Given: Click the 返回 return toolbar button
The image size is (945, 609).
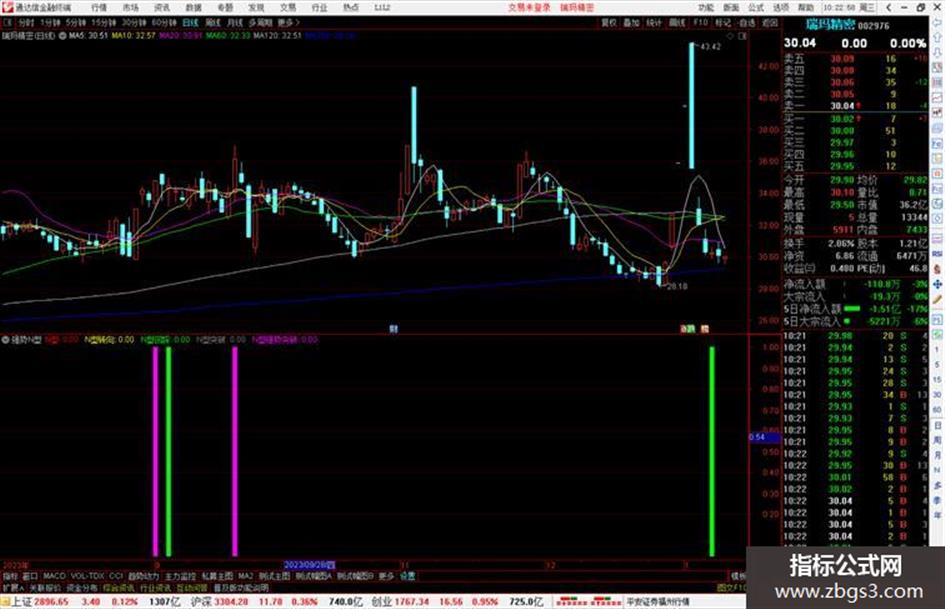Looking at the screenshot, I should click(x=770, y=22).
